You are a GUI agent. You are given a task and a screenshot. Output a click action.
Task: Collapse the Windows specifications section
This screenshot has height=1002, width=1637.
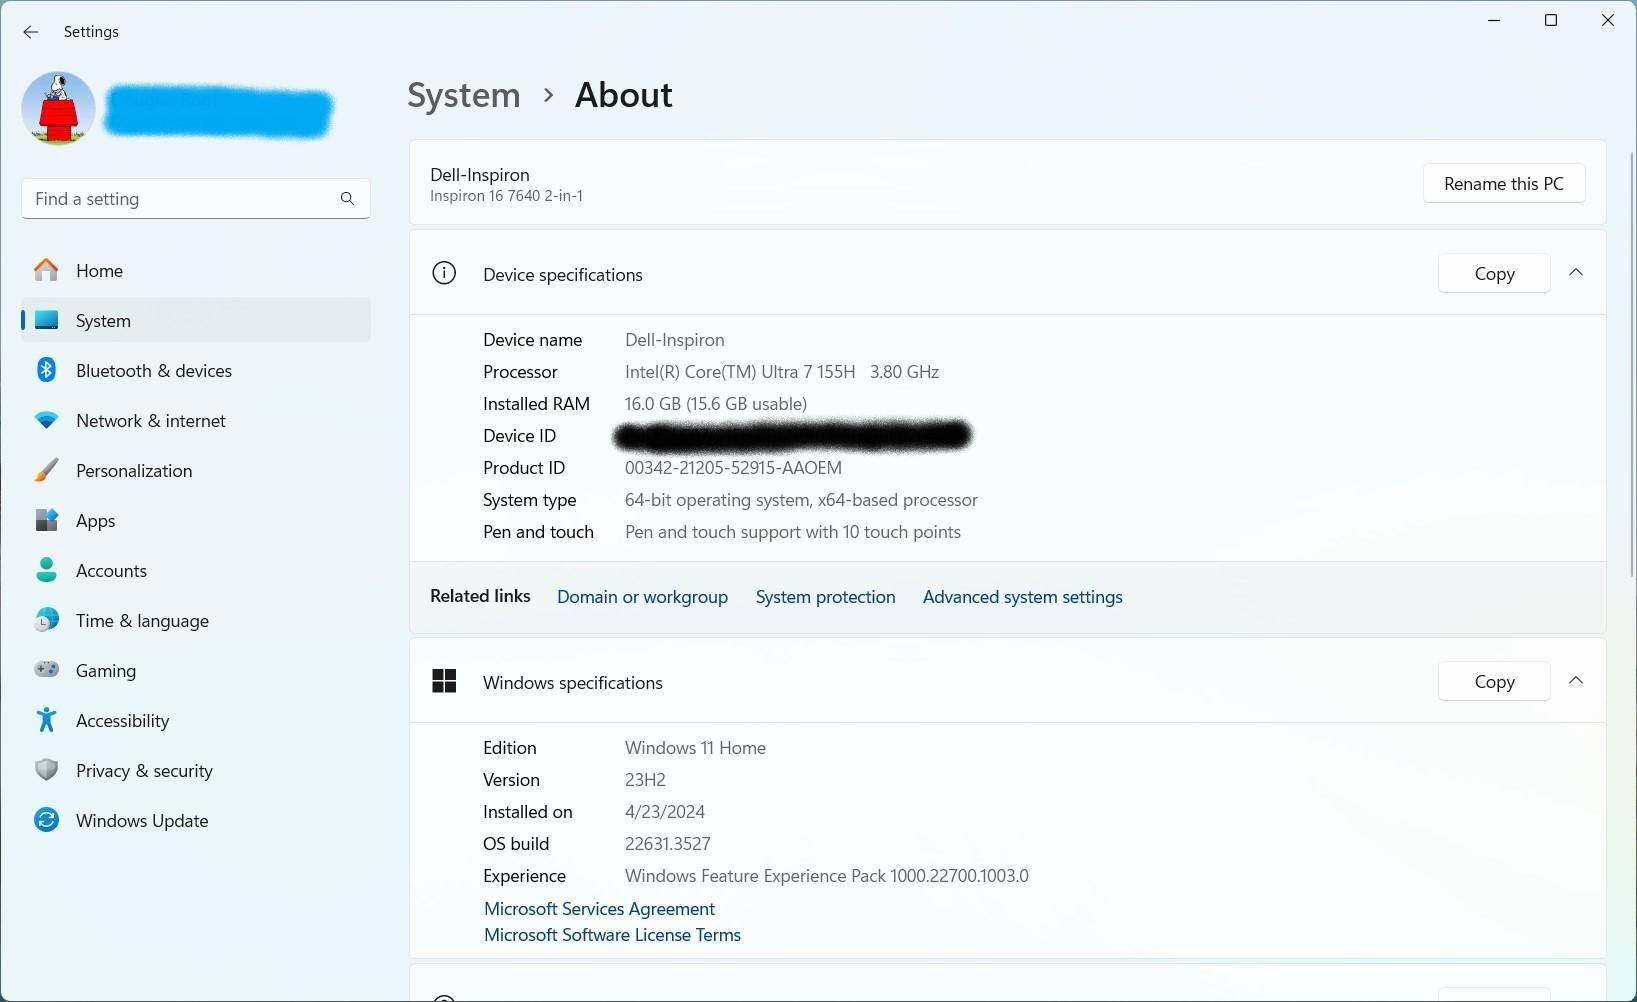pos(1576,681)
